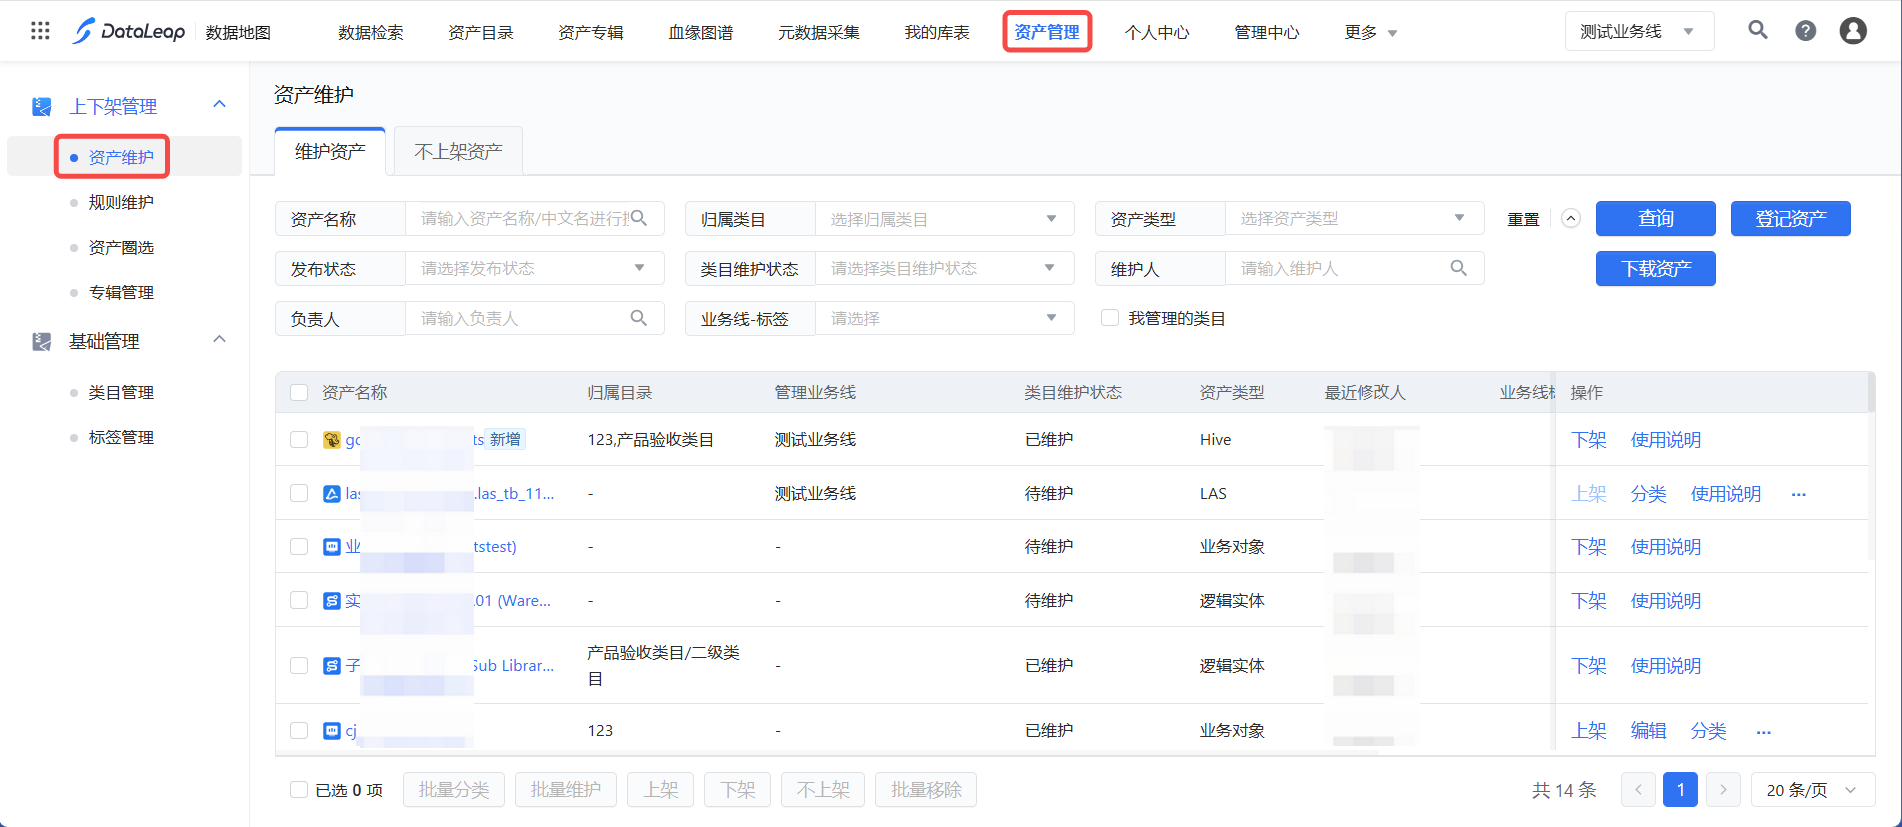Open the user avatar menu
The height and width of the screenshot is (827, 1902).
click(1853, 31)
